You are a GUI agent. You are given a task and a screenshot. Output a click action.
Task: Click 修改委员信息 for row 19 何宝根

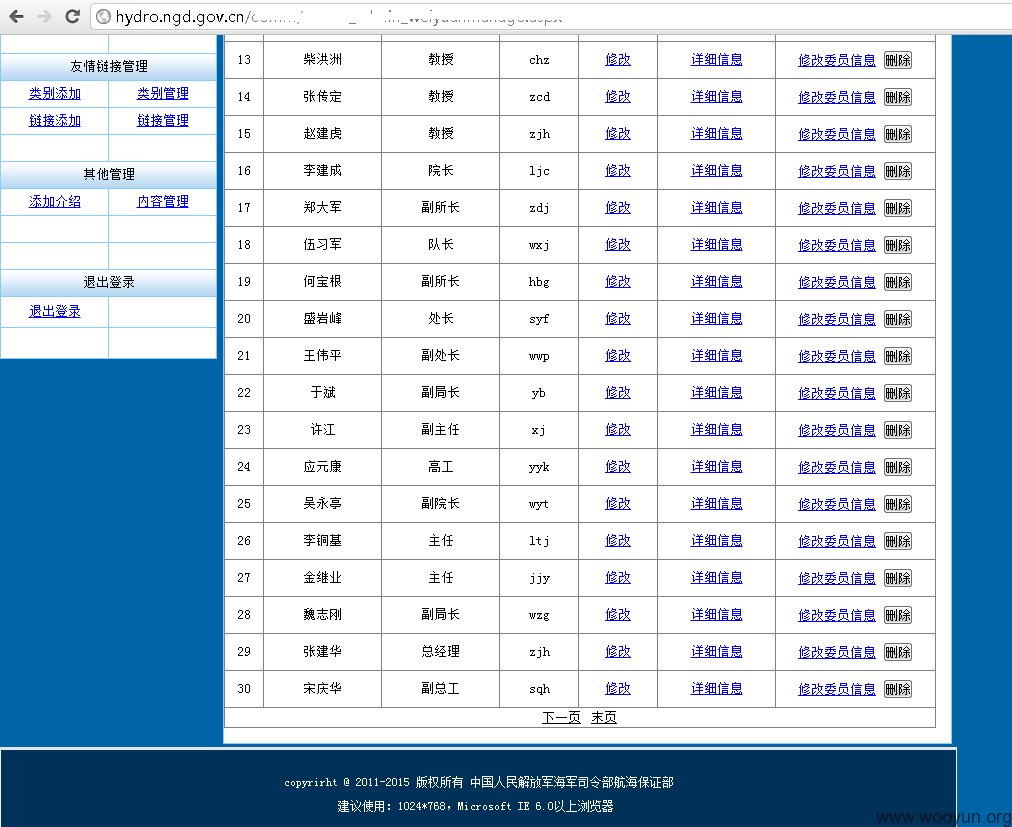tap(836, 282)
